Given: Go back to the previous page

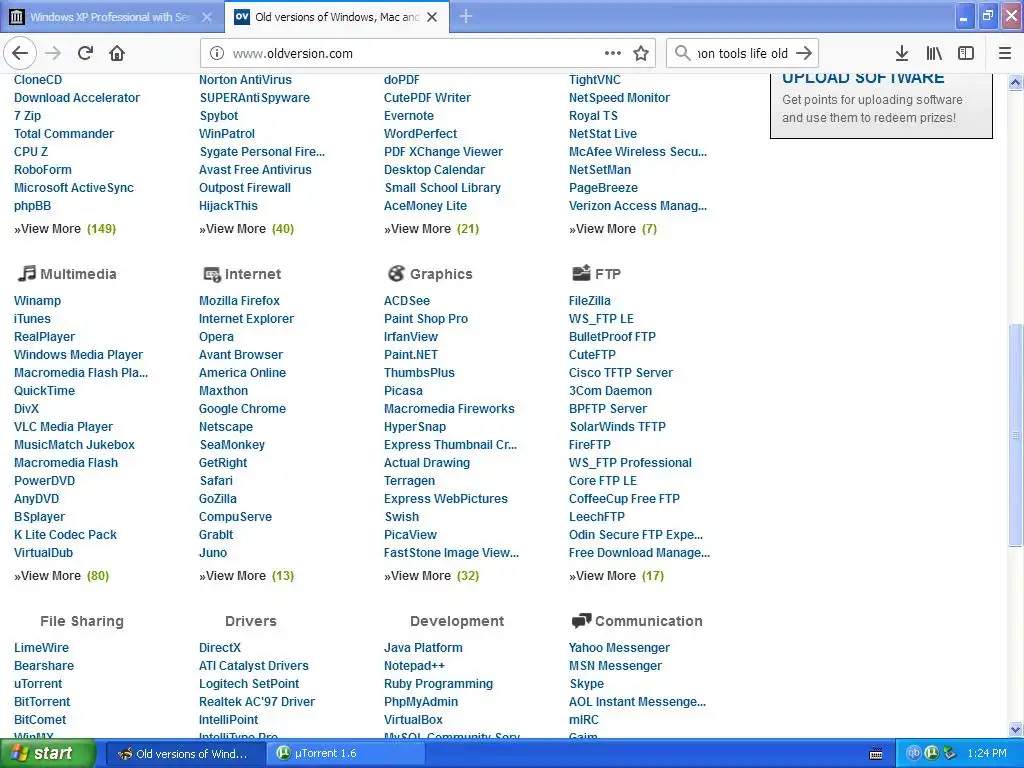Looking at the screenshot, I should tap(20, 53).
